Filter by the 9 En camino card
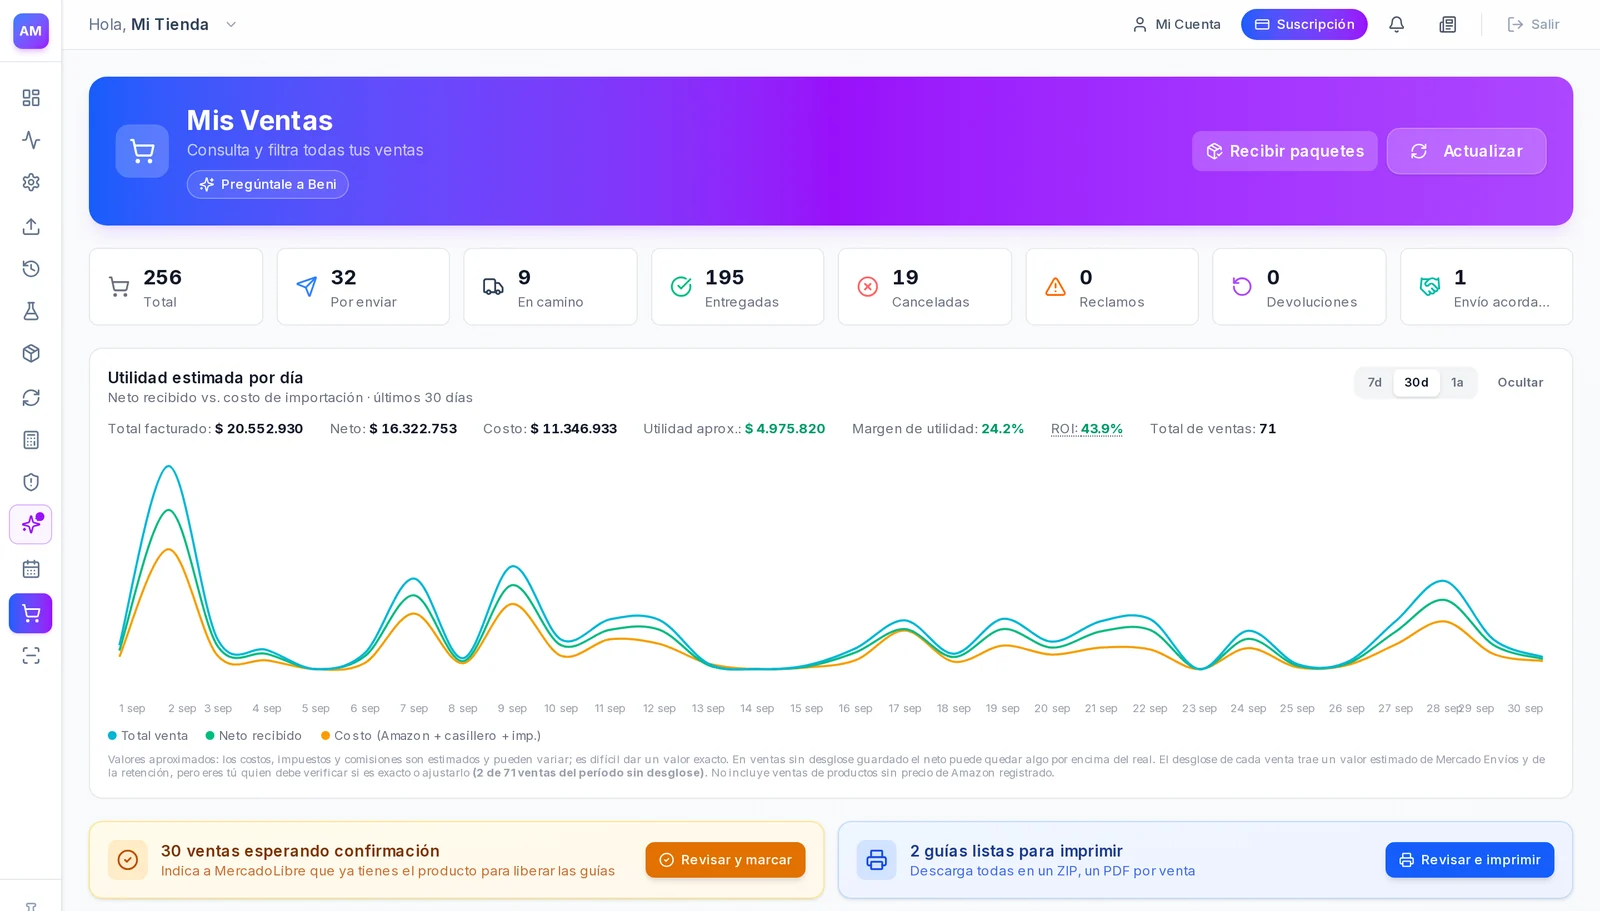This screenshot has width=1600, height=911. coord(550,287)
